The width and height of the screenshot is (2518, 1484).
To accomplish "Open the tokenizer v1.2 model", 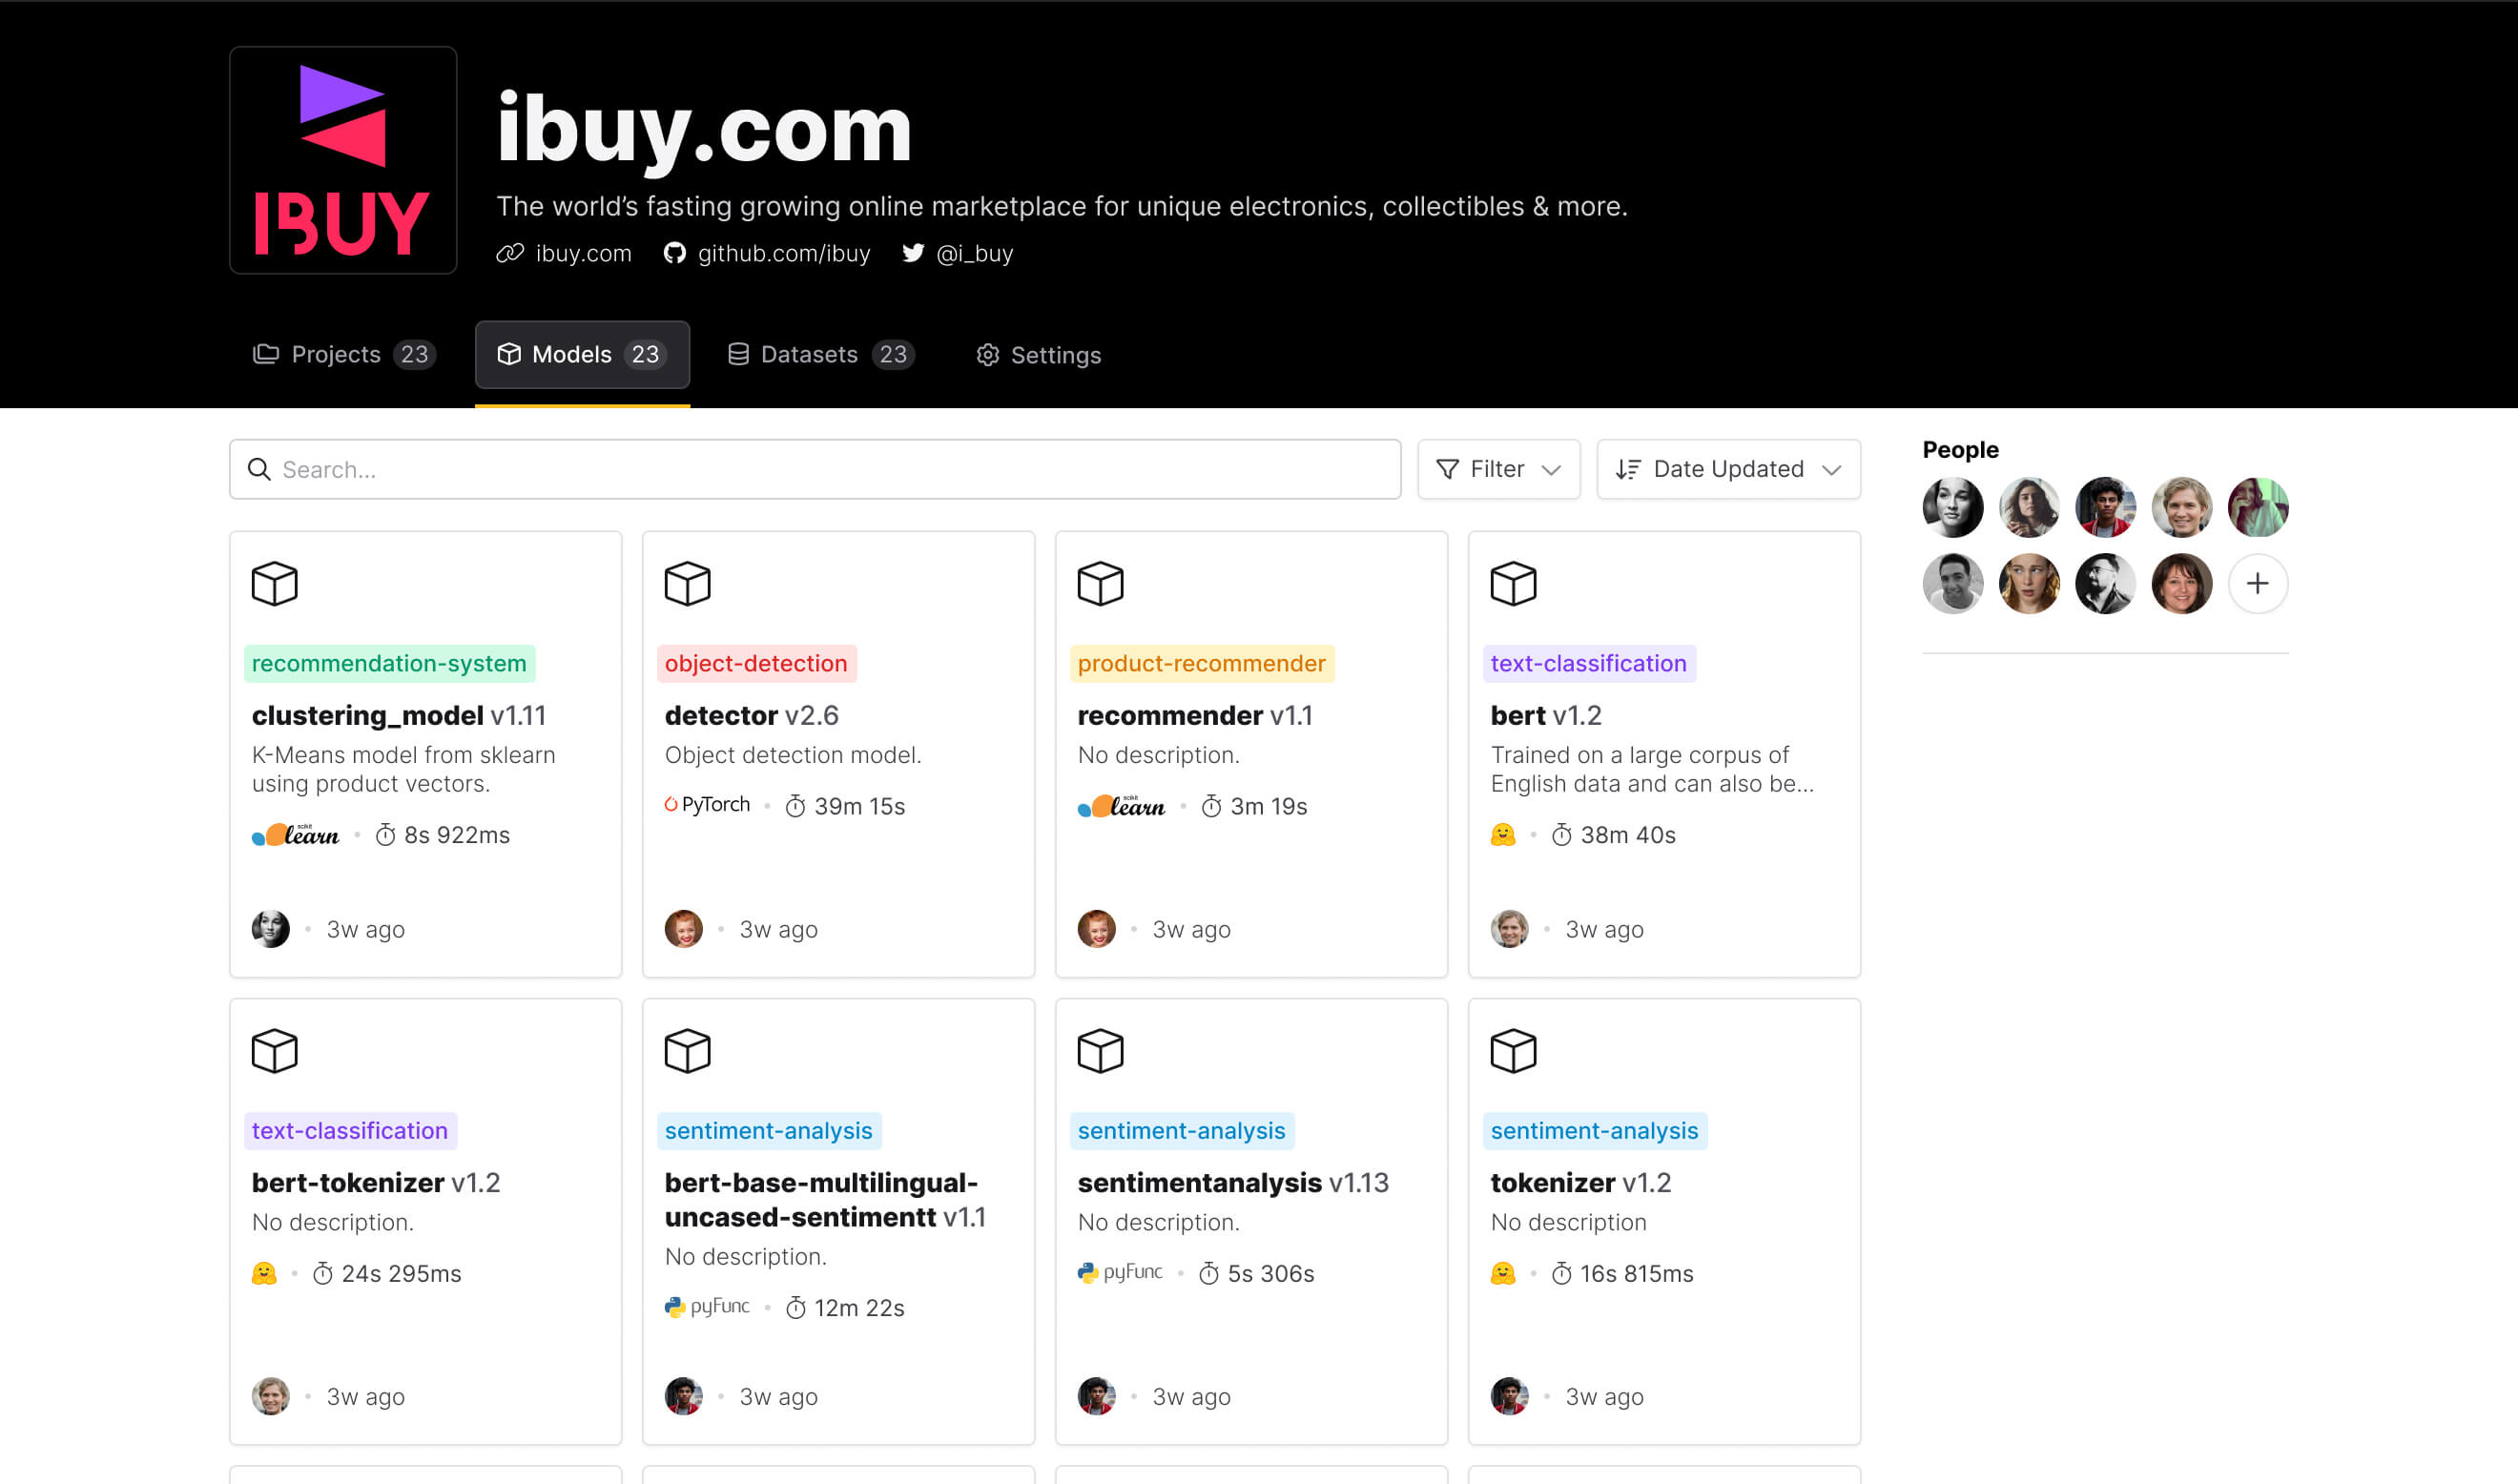I will tap(1581, 1183).
